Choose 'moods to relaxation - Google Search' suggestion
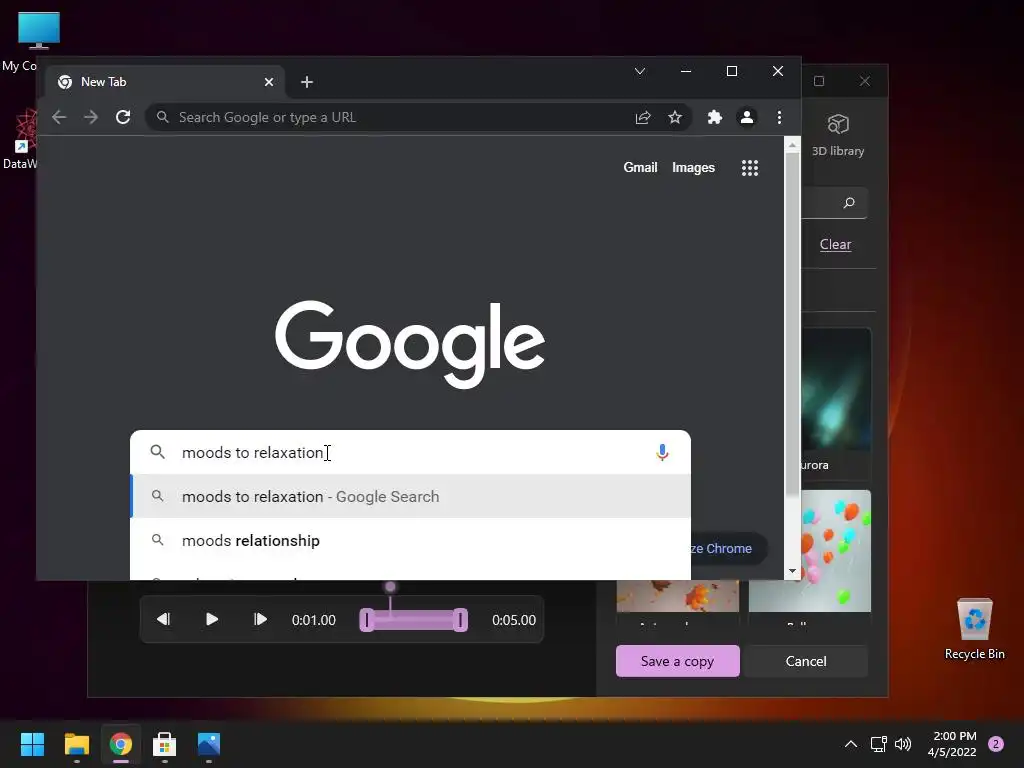 click(x=411, y=496)
